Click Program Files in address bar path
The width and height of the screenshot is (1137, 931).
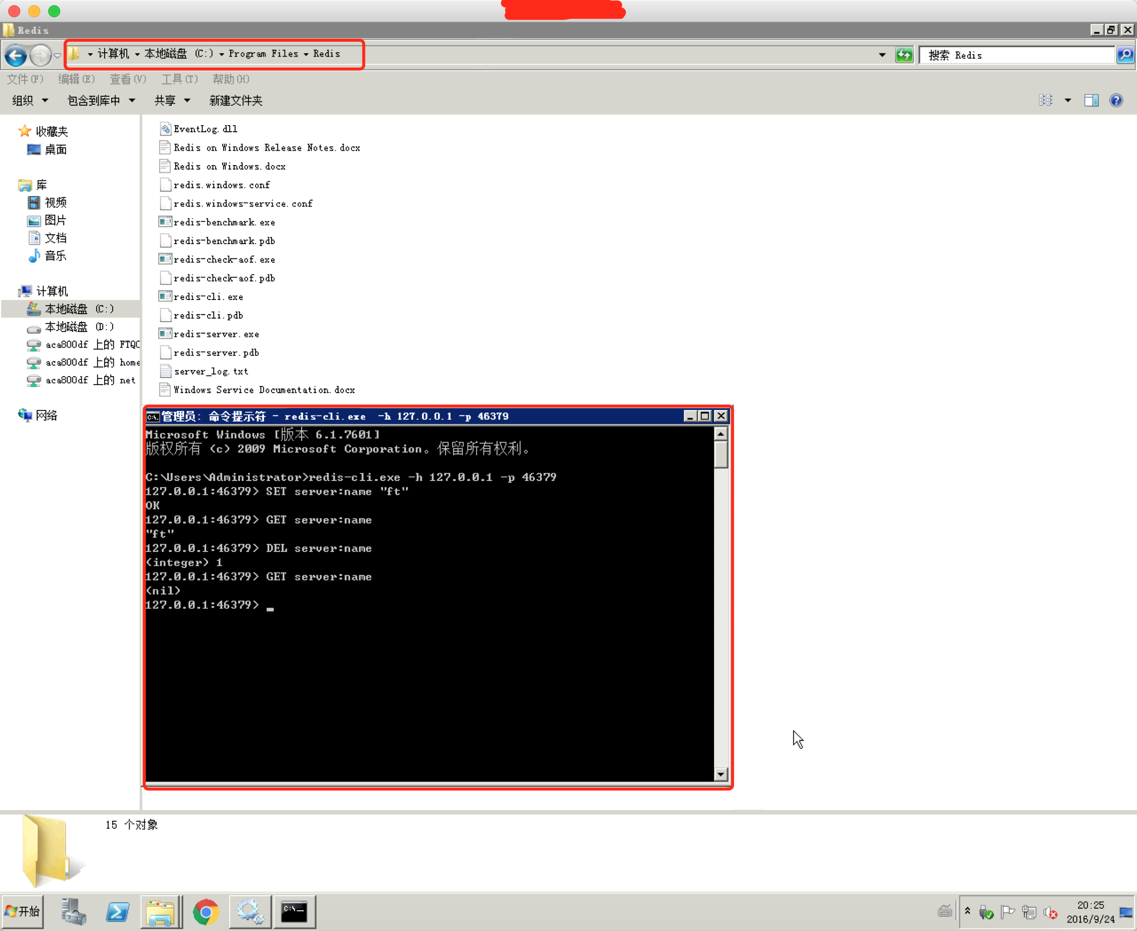pos(263,54)
